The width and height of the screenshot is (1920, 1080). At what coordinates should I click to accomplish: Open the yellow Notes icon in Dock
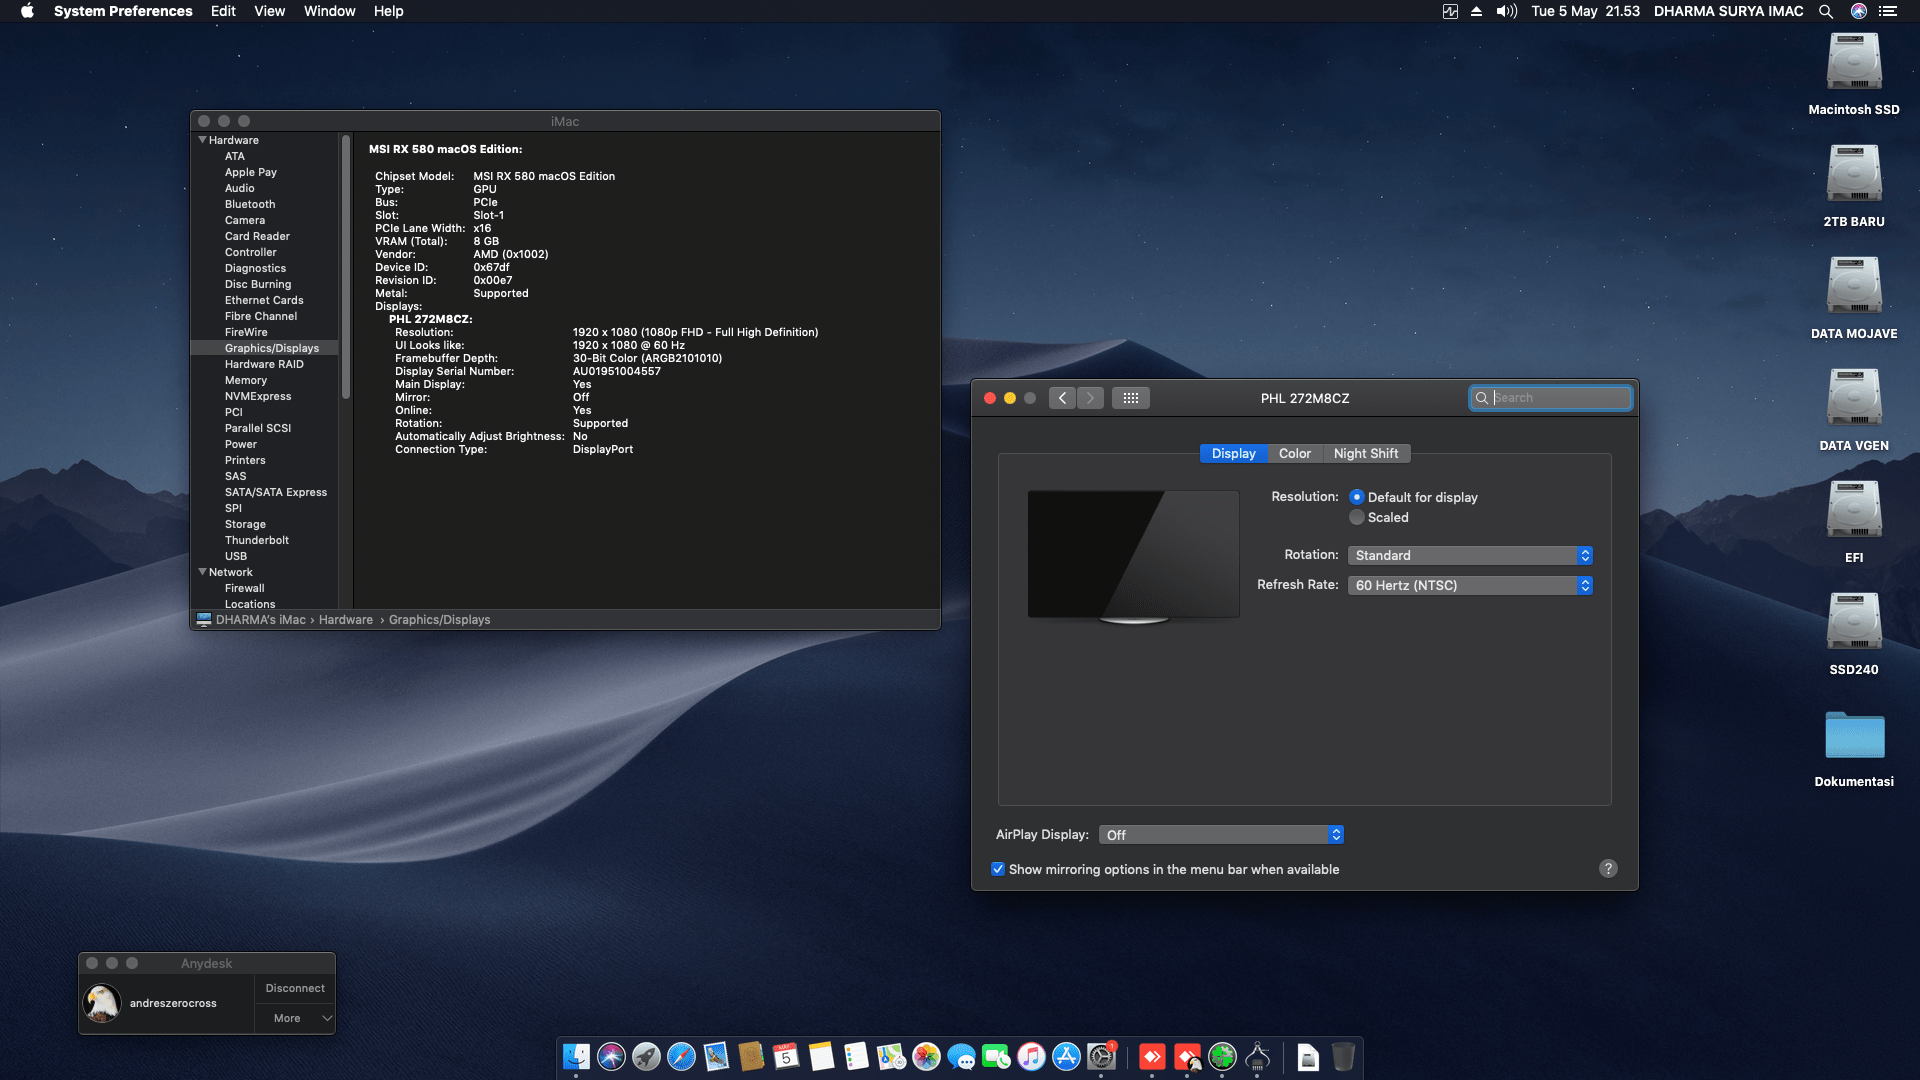[821, 1056]
